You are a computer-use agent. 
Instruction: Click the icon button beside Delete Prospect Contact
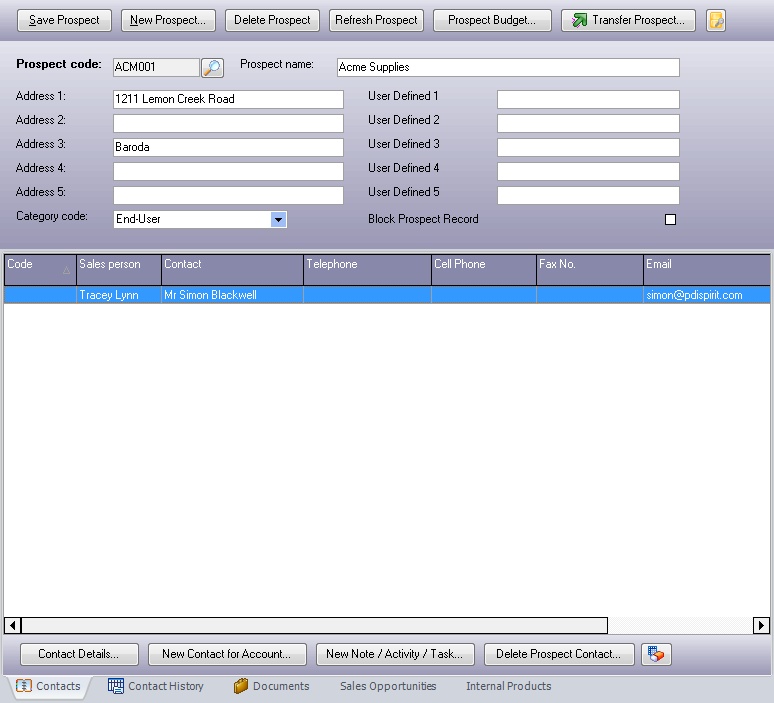656,654
